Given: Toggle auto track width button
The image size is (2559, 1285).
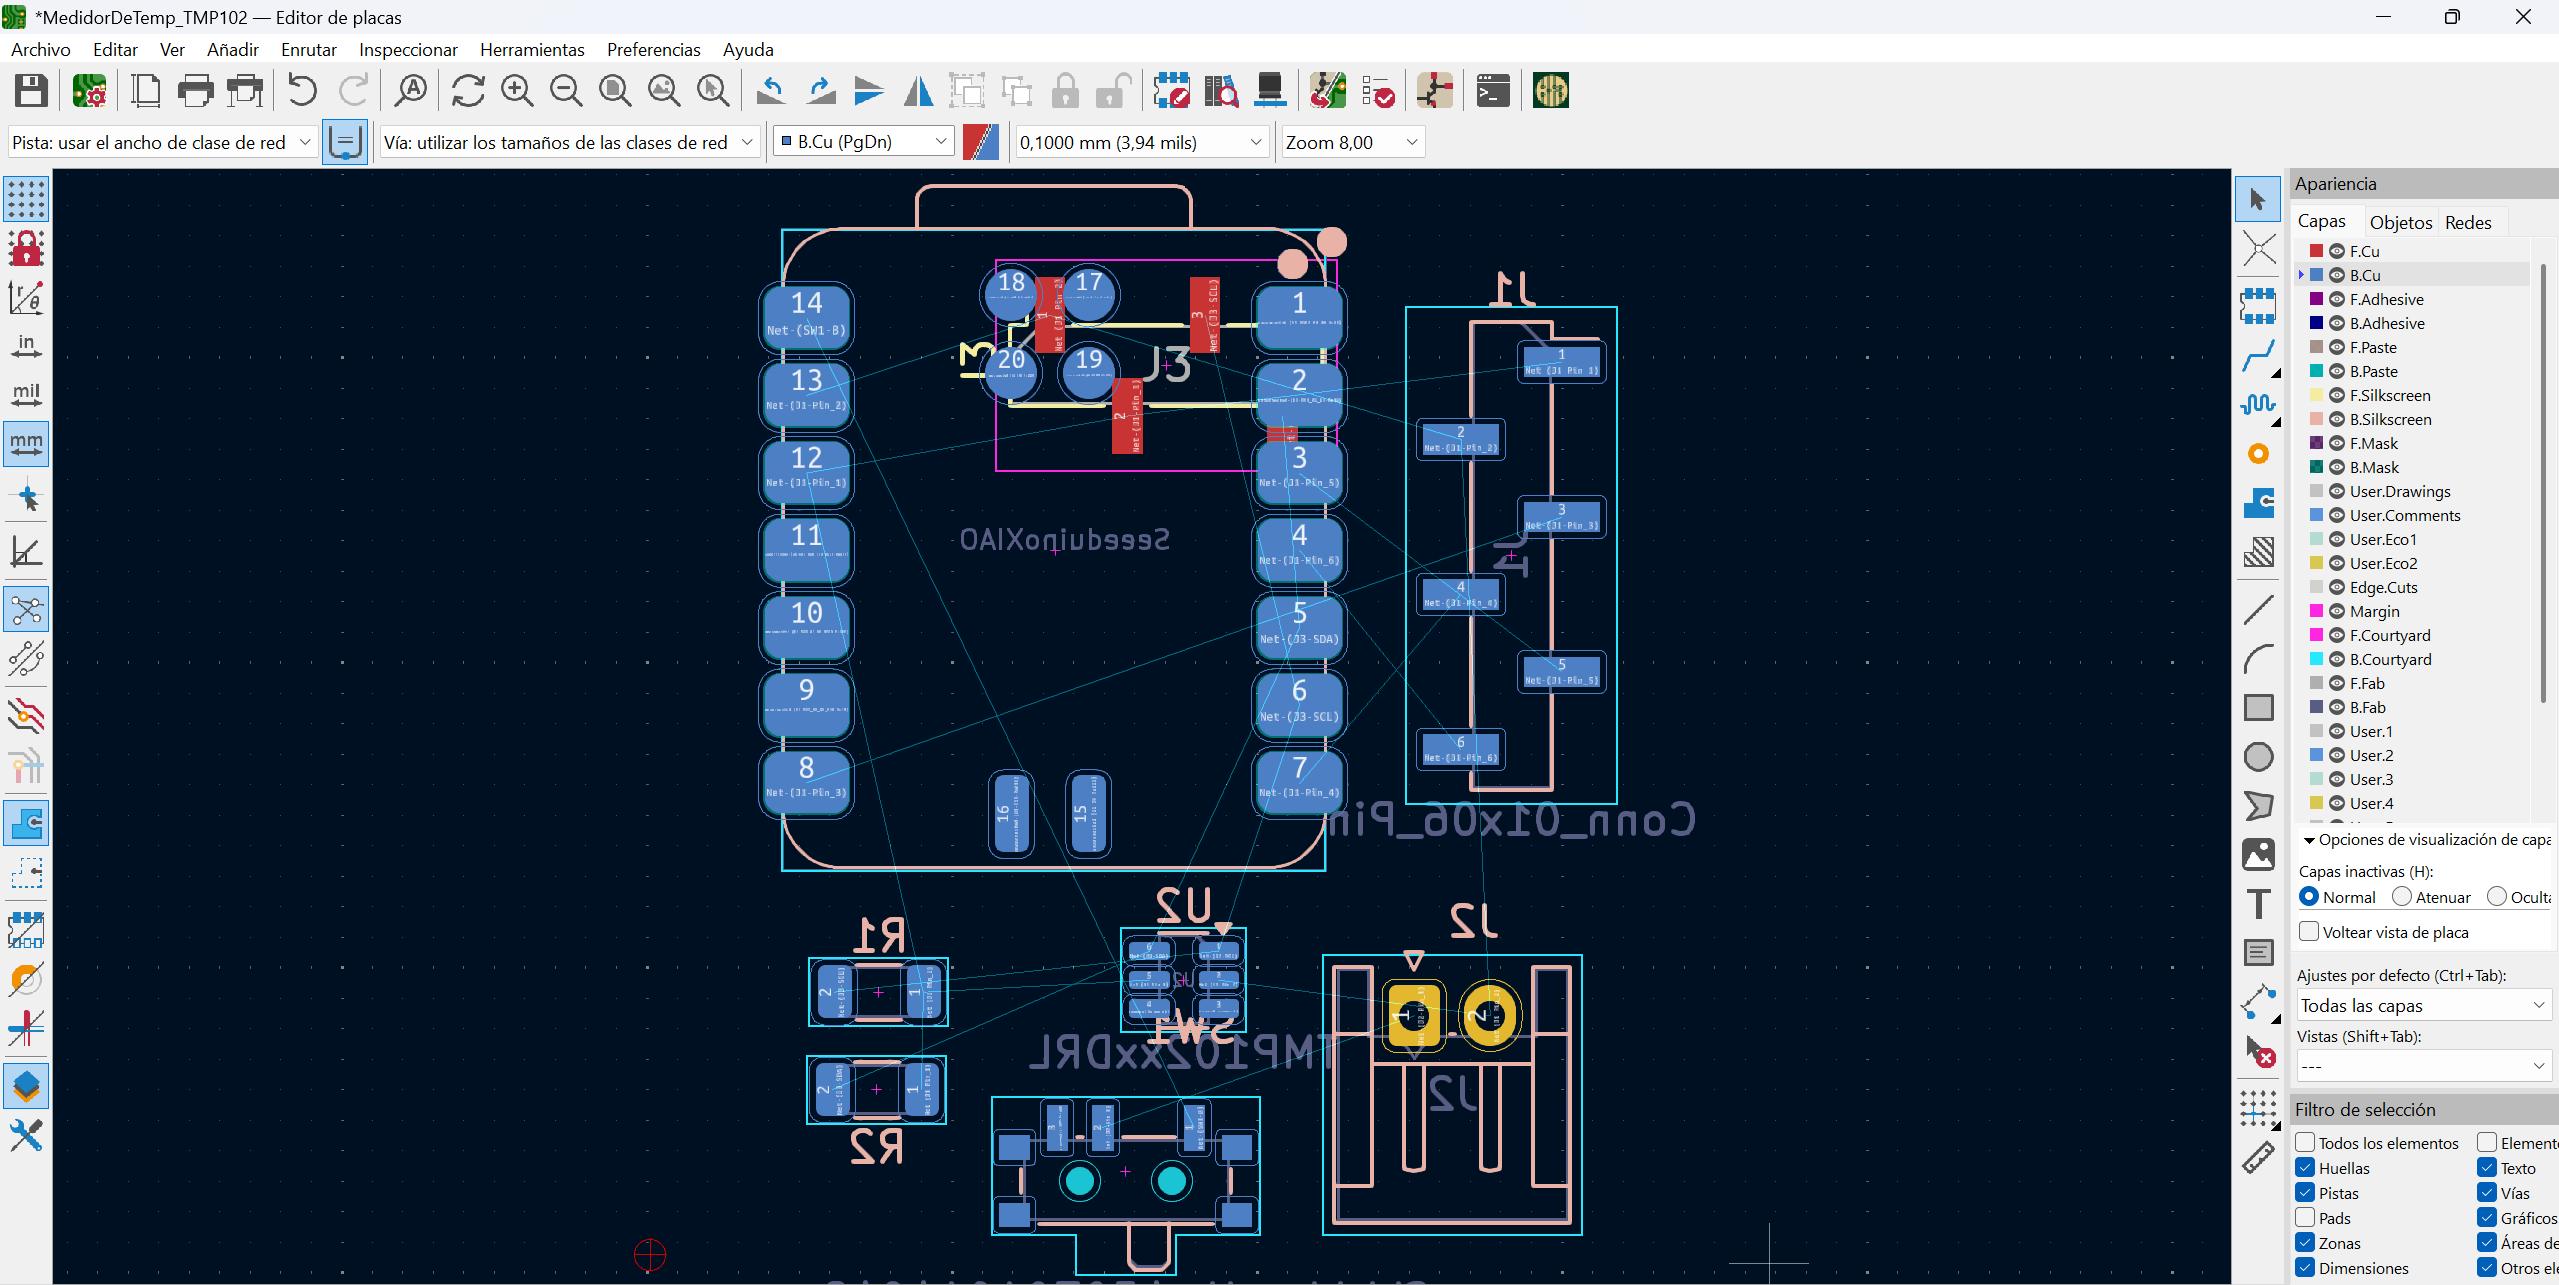Looking at the screenshot, I should click(x=345, y=142).
